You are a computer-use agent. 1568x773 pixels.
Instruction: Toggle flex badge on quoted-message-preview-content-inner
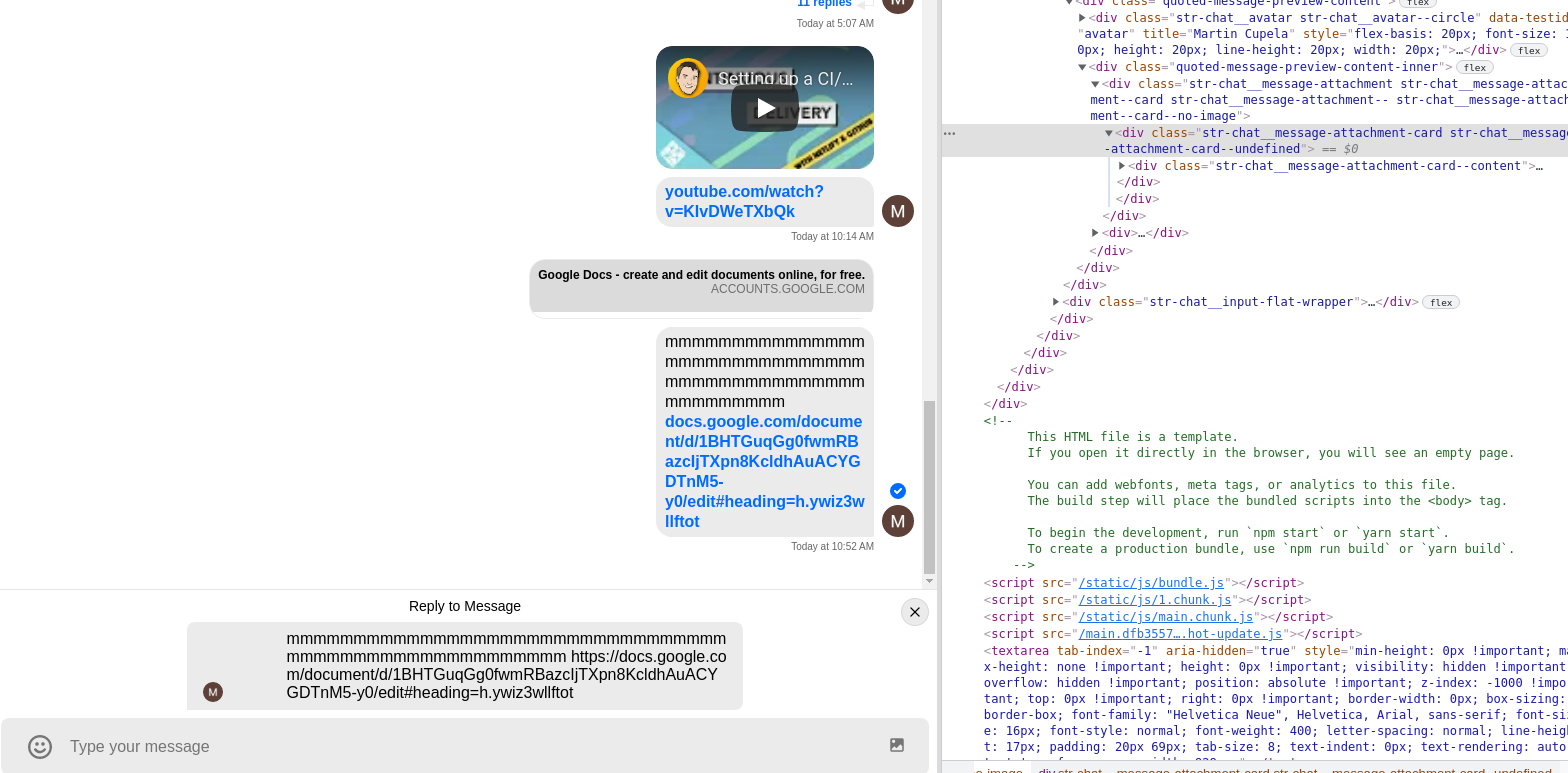pyautogui.click(x=1475, y=67)
